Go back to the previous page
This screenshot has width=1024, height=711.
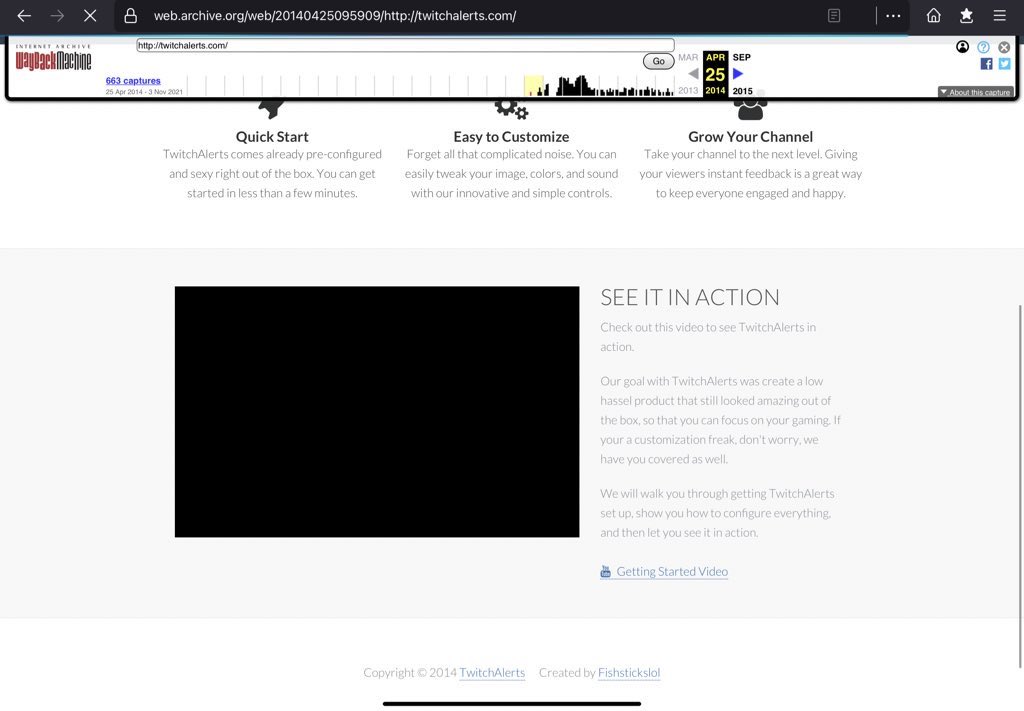[24, 16]
